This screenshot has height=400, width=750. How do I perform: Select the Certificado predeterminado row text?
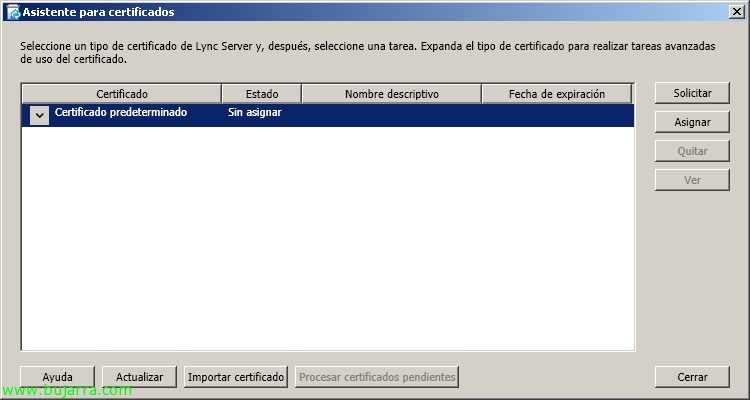[121, 112]
